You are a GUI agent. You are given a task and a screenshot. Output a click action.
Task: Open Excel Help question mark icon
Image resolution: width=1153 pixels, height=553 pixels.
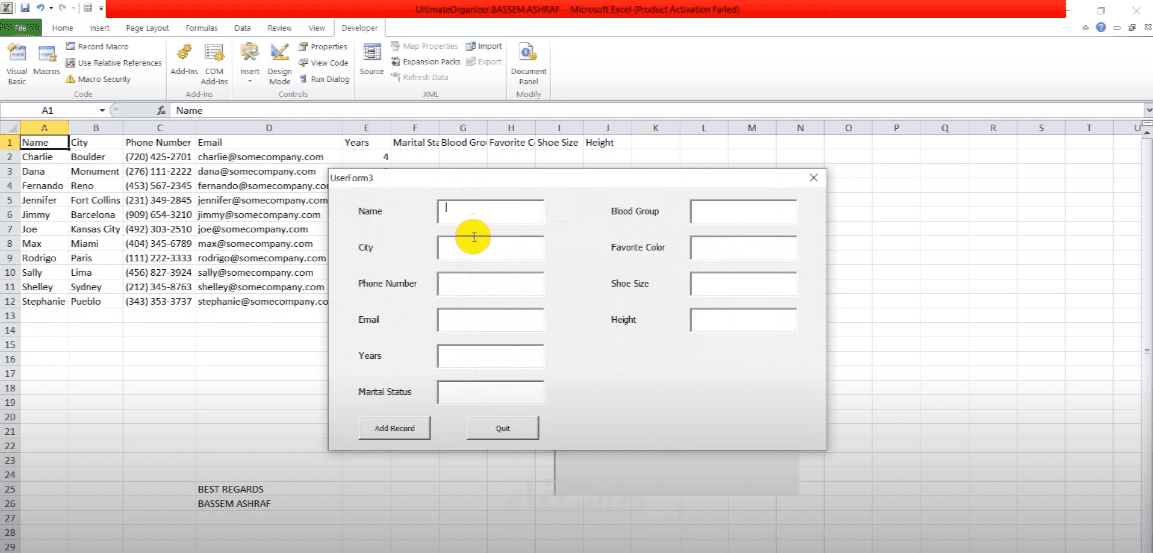(x=1101, y=27)
